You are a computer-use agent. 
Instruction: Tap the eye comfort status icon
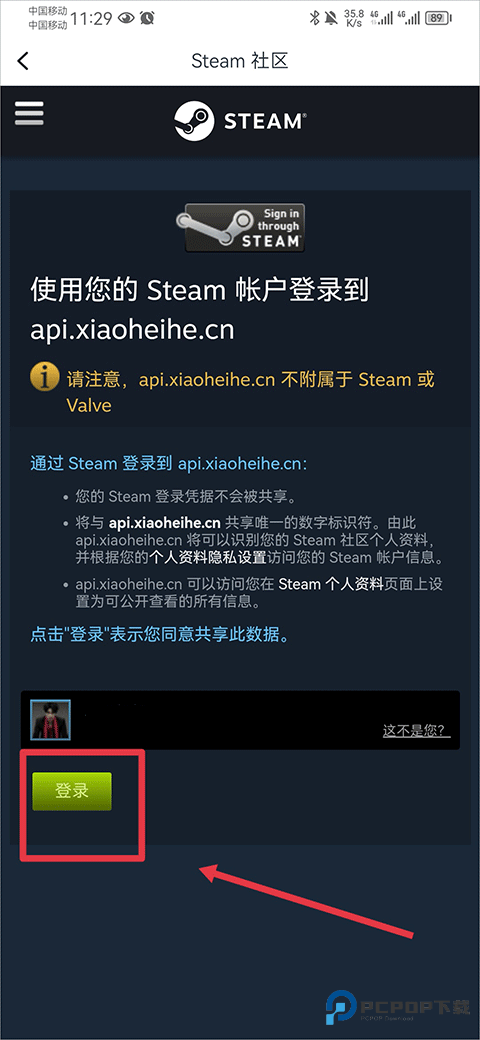126,19
